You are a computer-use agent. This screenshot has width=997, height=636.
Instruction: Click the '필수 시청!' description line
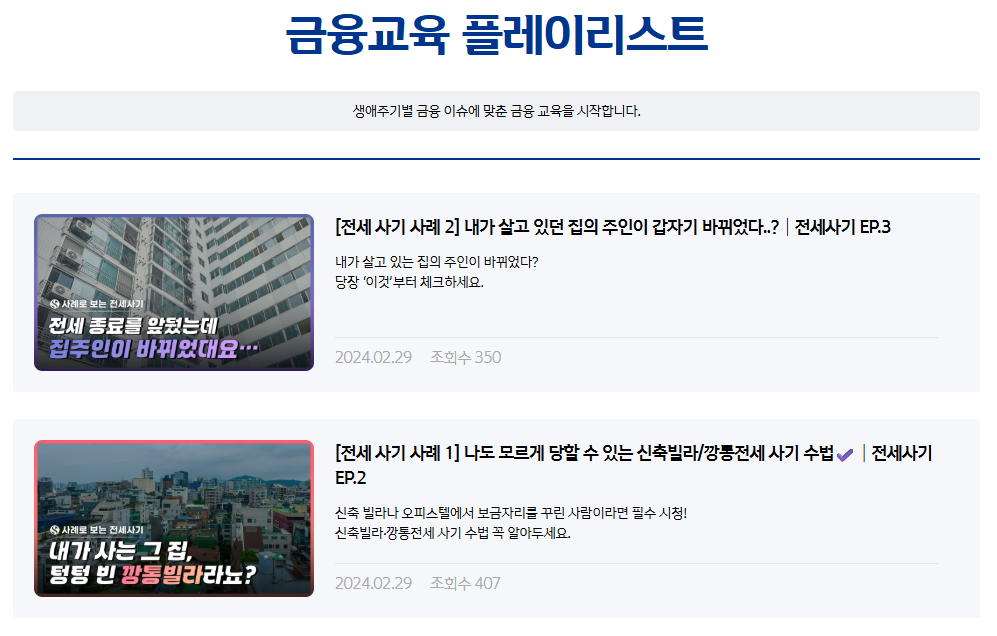coord(511,513)
